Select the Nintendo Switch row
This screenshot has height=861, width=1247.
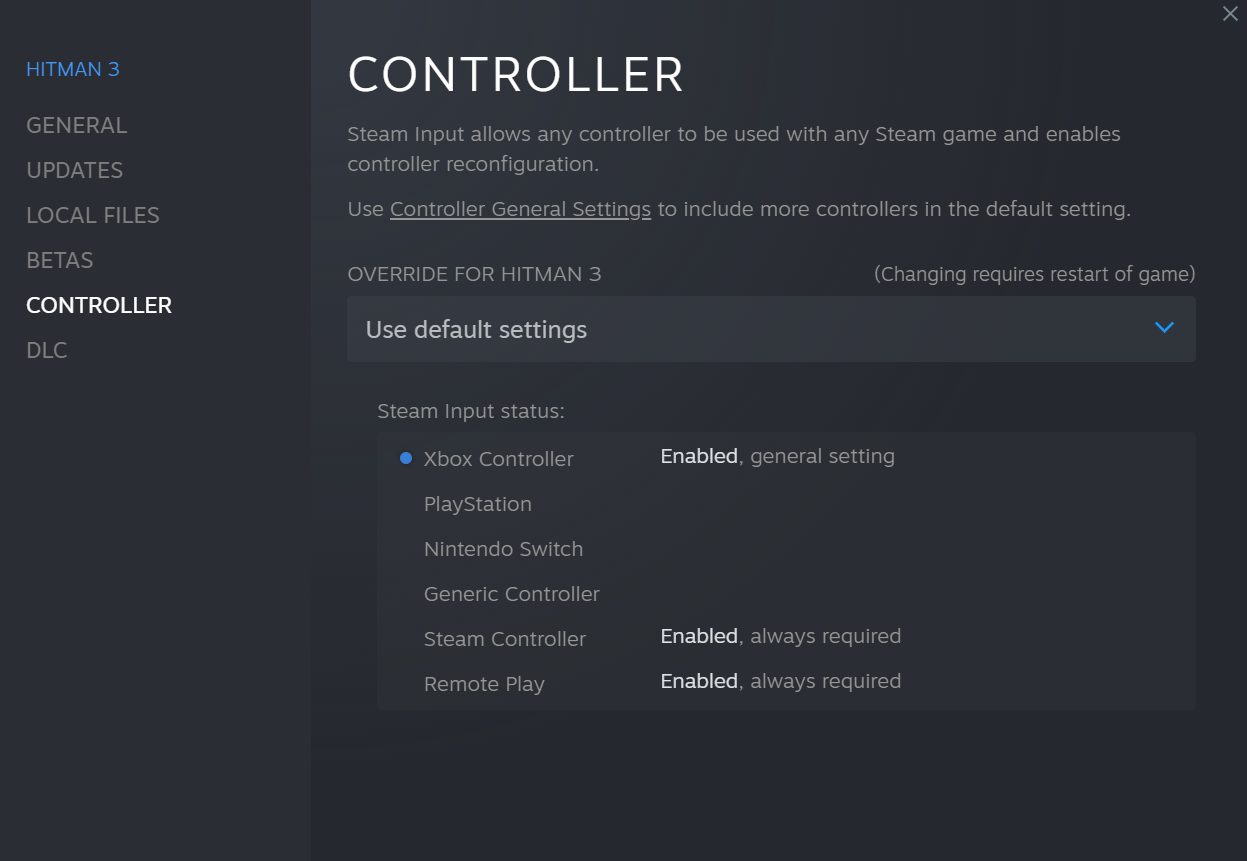[503, 549]
